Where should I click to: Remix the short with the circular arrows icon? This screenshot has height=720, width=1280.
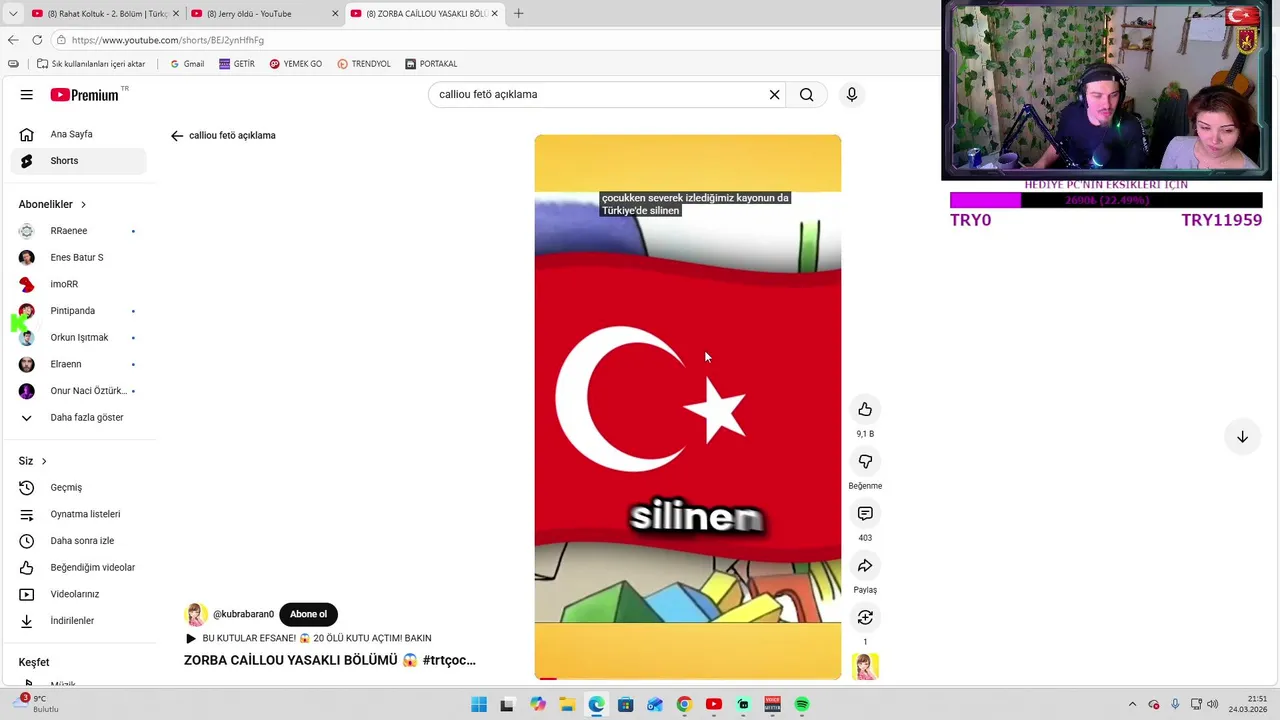point(865,617)
